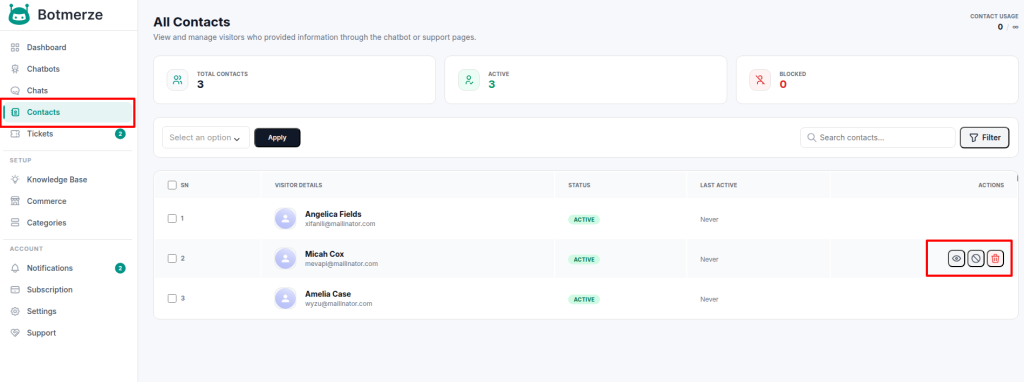Click the Actions column header
Screen dimensions: 1024x382
point(991,185)
